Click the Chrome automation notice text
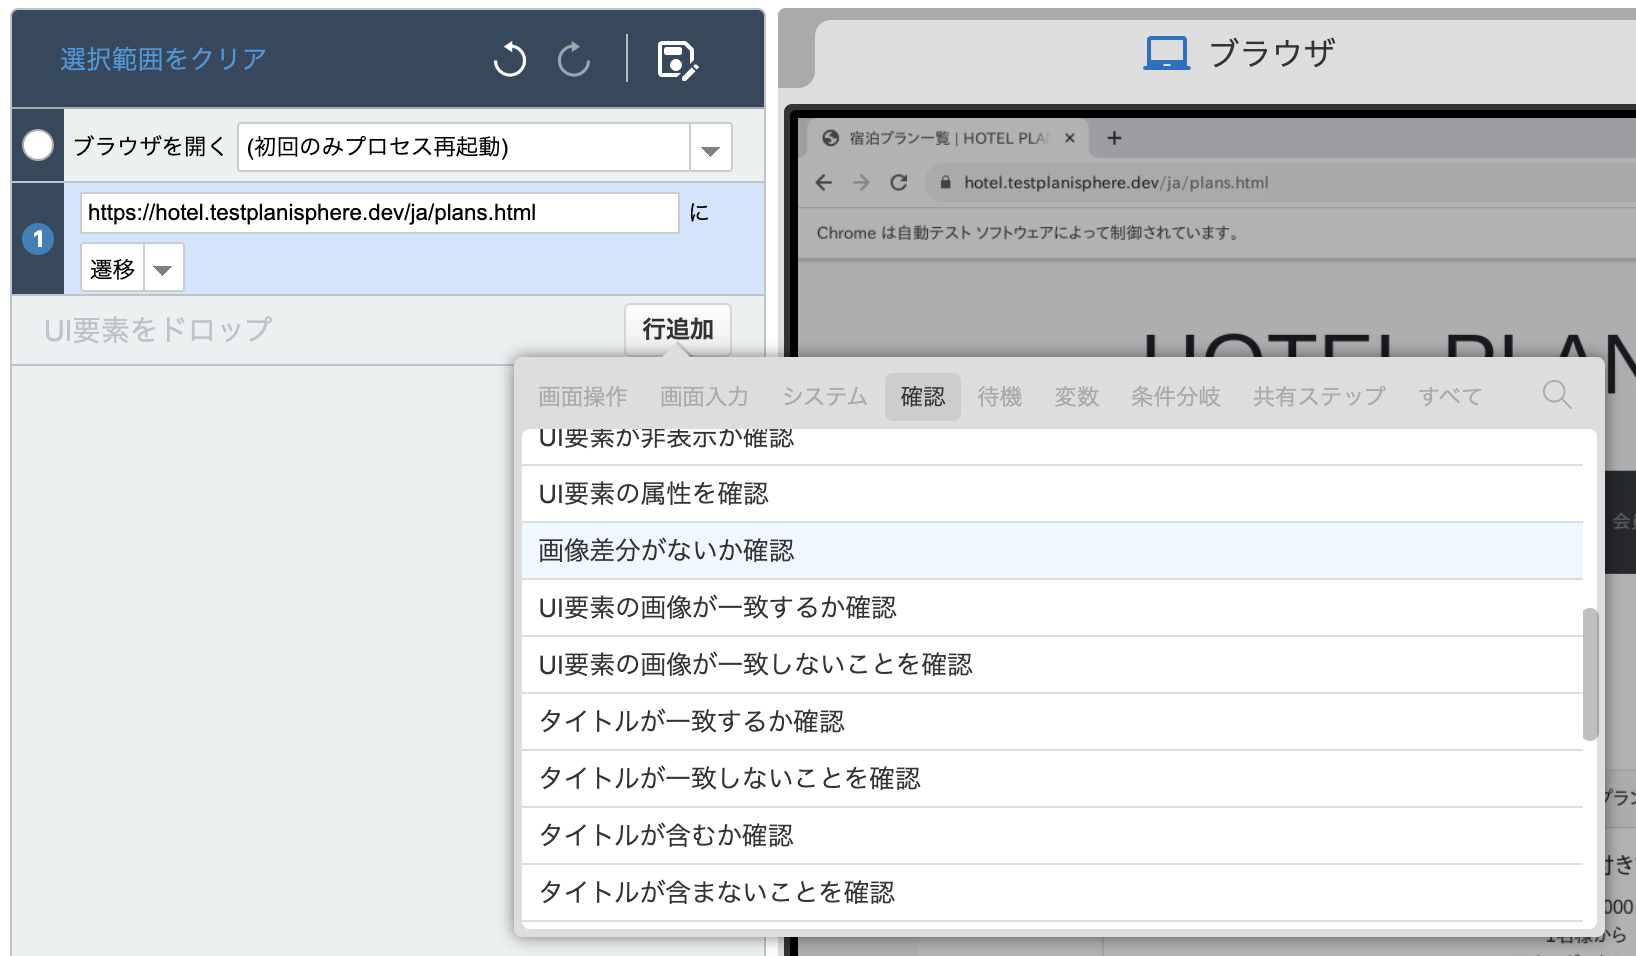 click(x=1028, y=233)
